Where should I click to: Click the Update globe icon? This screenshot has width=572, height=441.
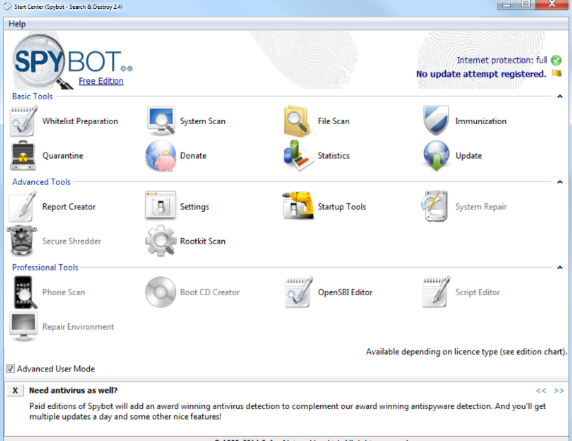436,156
